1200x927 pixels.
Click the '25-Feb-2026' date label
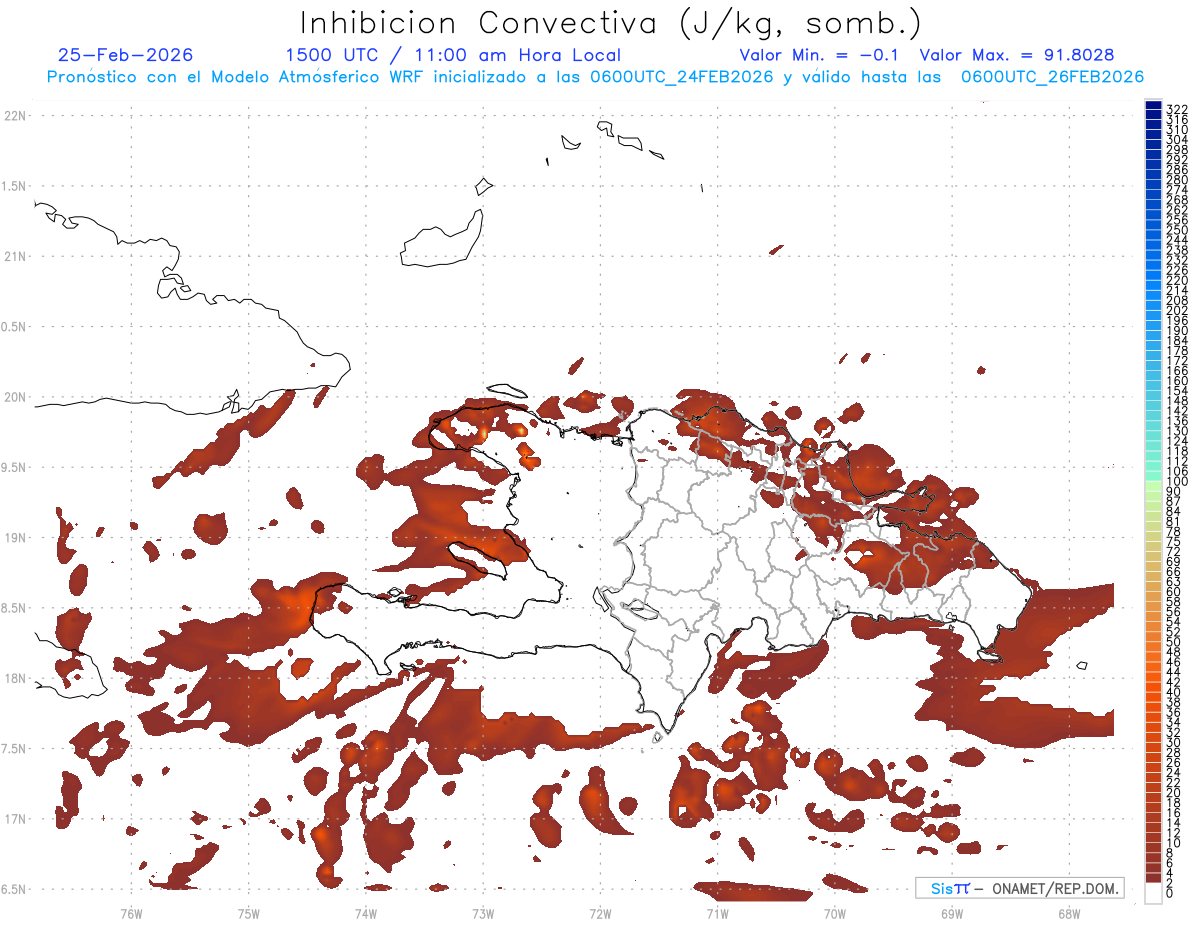125,55
